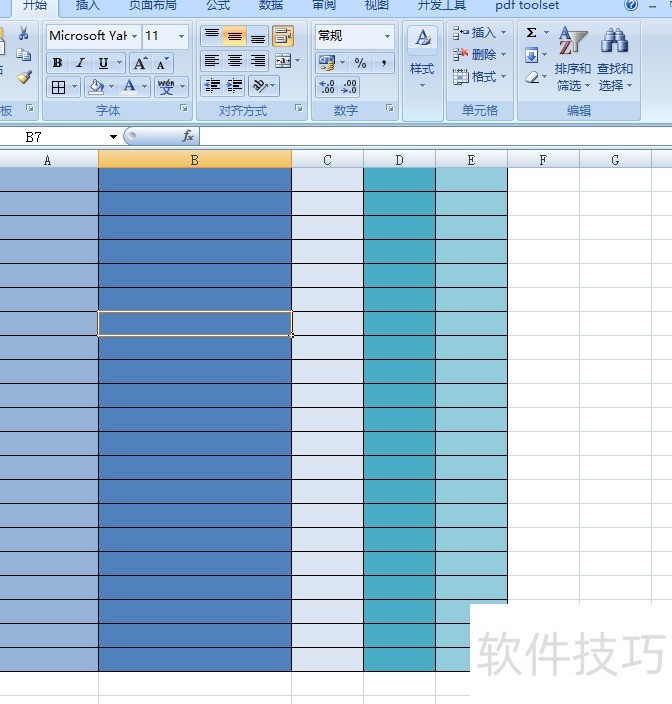The height and width of the screenshot is (704, 672).
Task: Click Merge and Center icon
Action: pos(283,61)
